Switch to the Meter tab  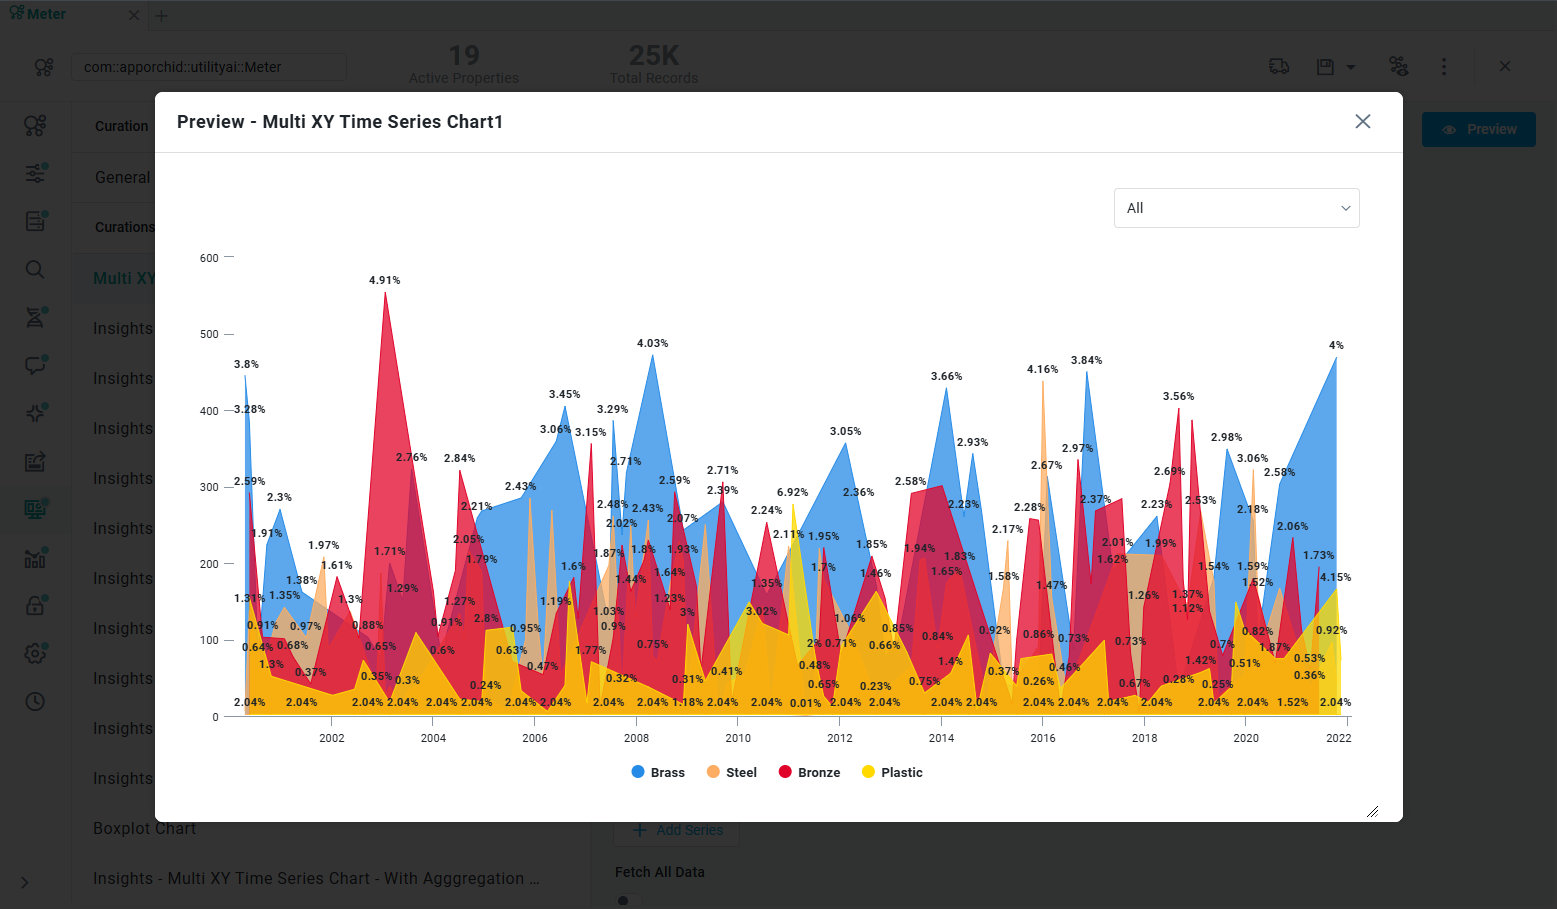pyautogui.click(x=46, y=14)
